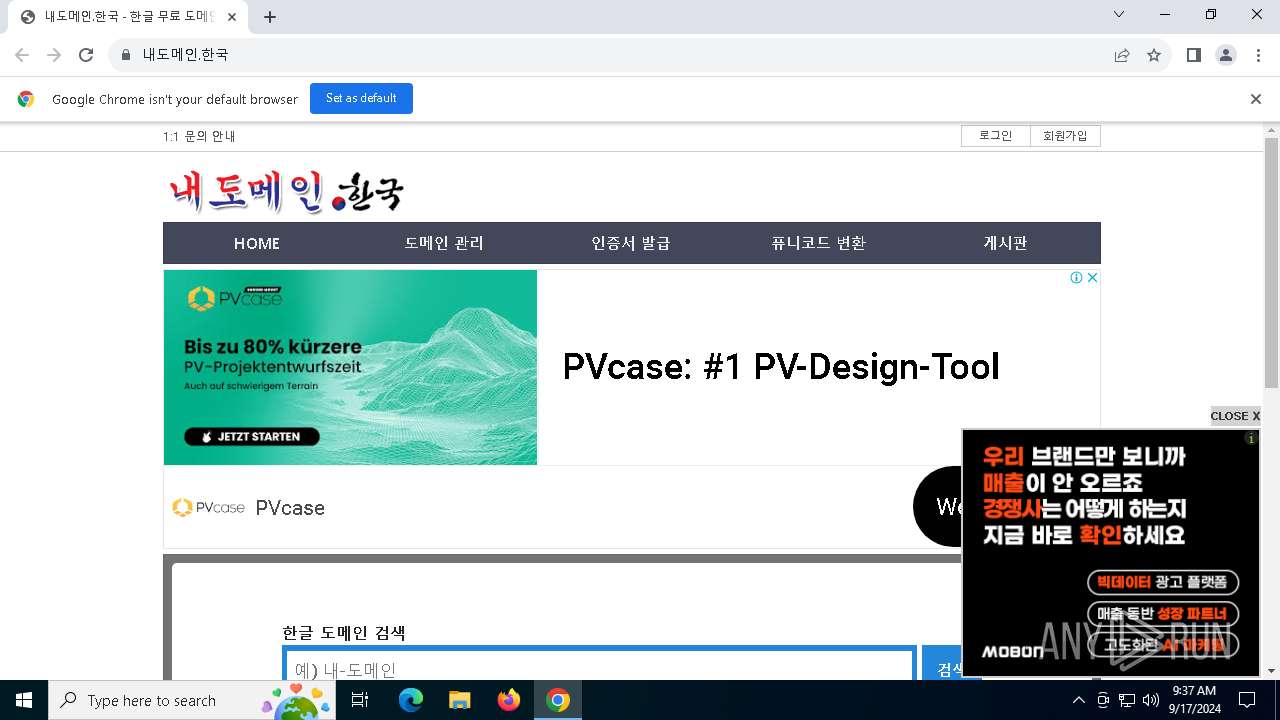Open the tab search chevron
This screenshot has height=720, width=1280.
[1119, 14]
